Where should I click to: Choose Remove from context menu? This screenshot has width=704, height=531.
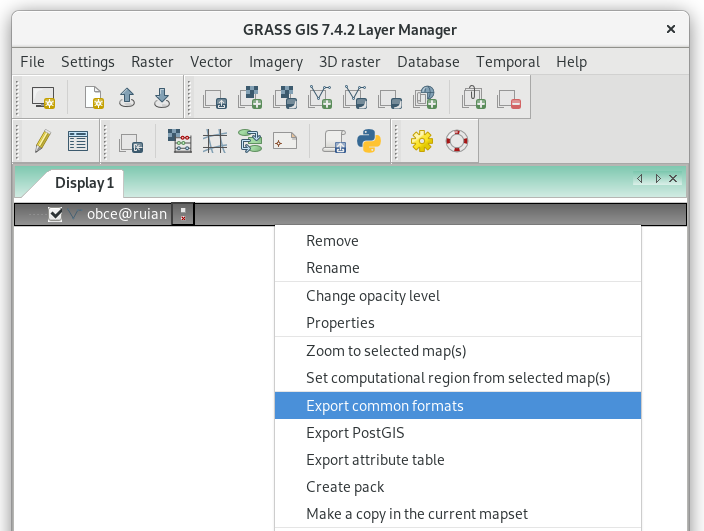(x=458, y=241)
